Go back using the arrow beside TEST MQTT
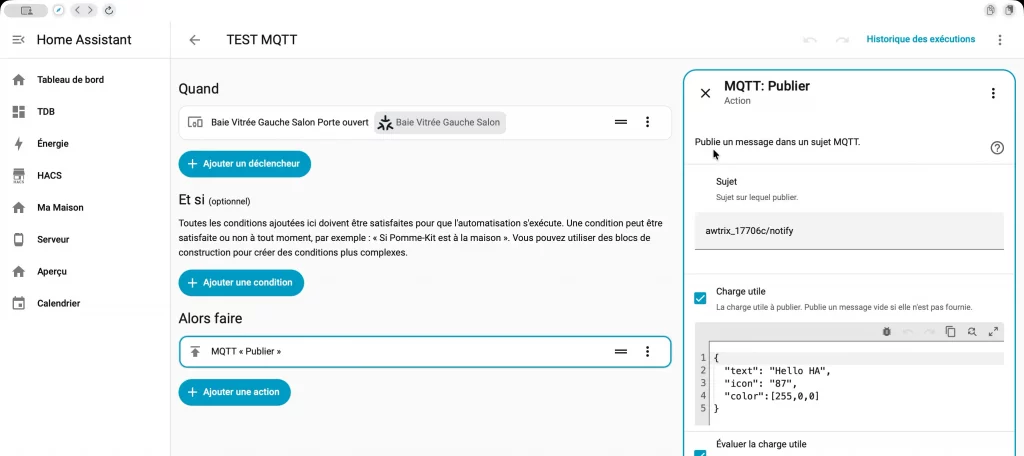Image resolution: width=1024 pixels, height=456 pixels. (x=195, y=40)
